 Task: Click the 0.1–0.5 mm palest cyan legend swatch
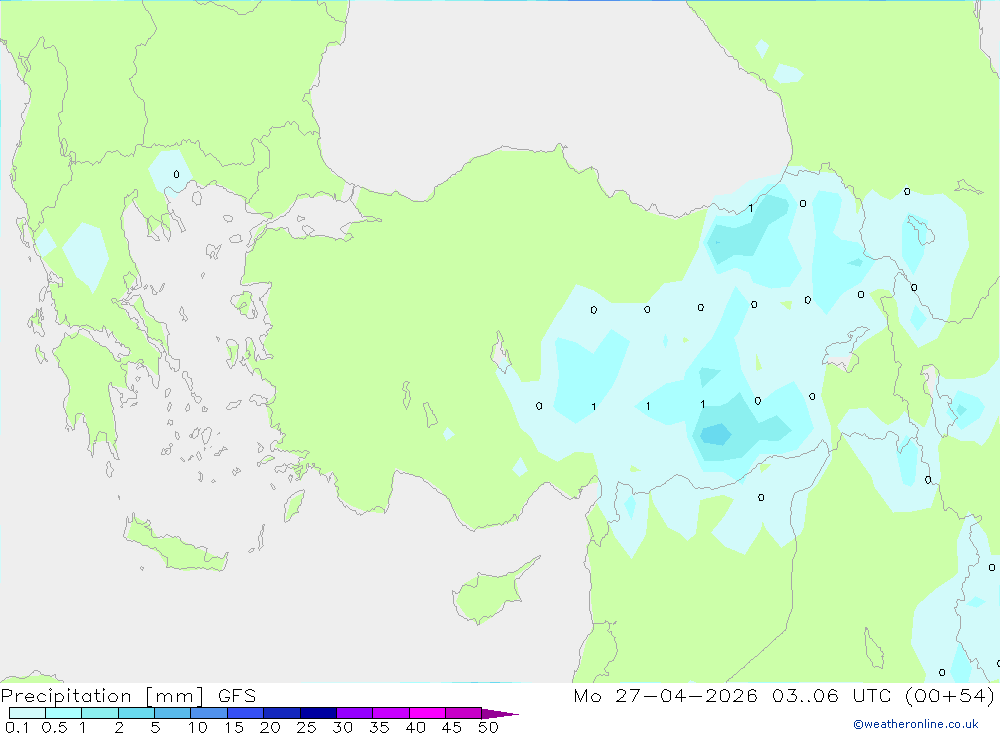coord(27,713)
